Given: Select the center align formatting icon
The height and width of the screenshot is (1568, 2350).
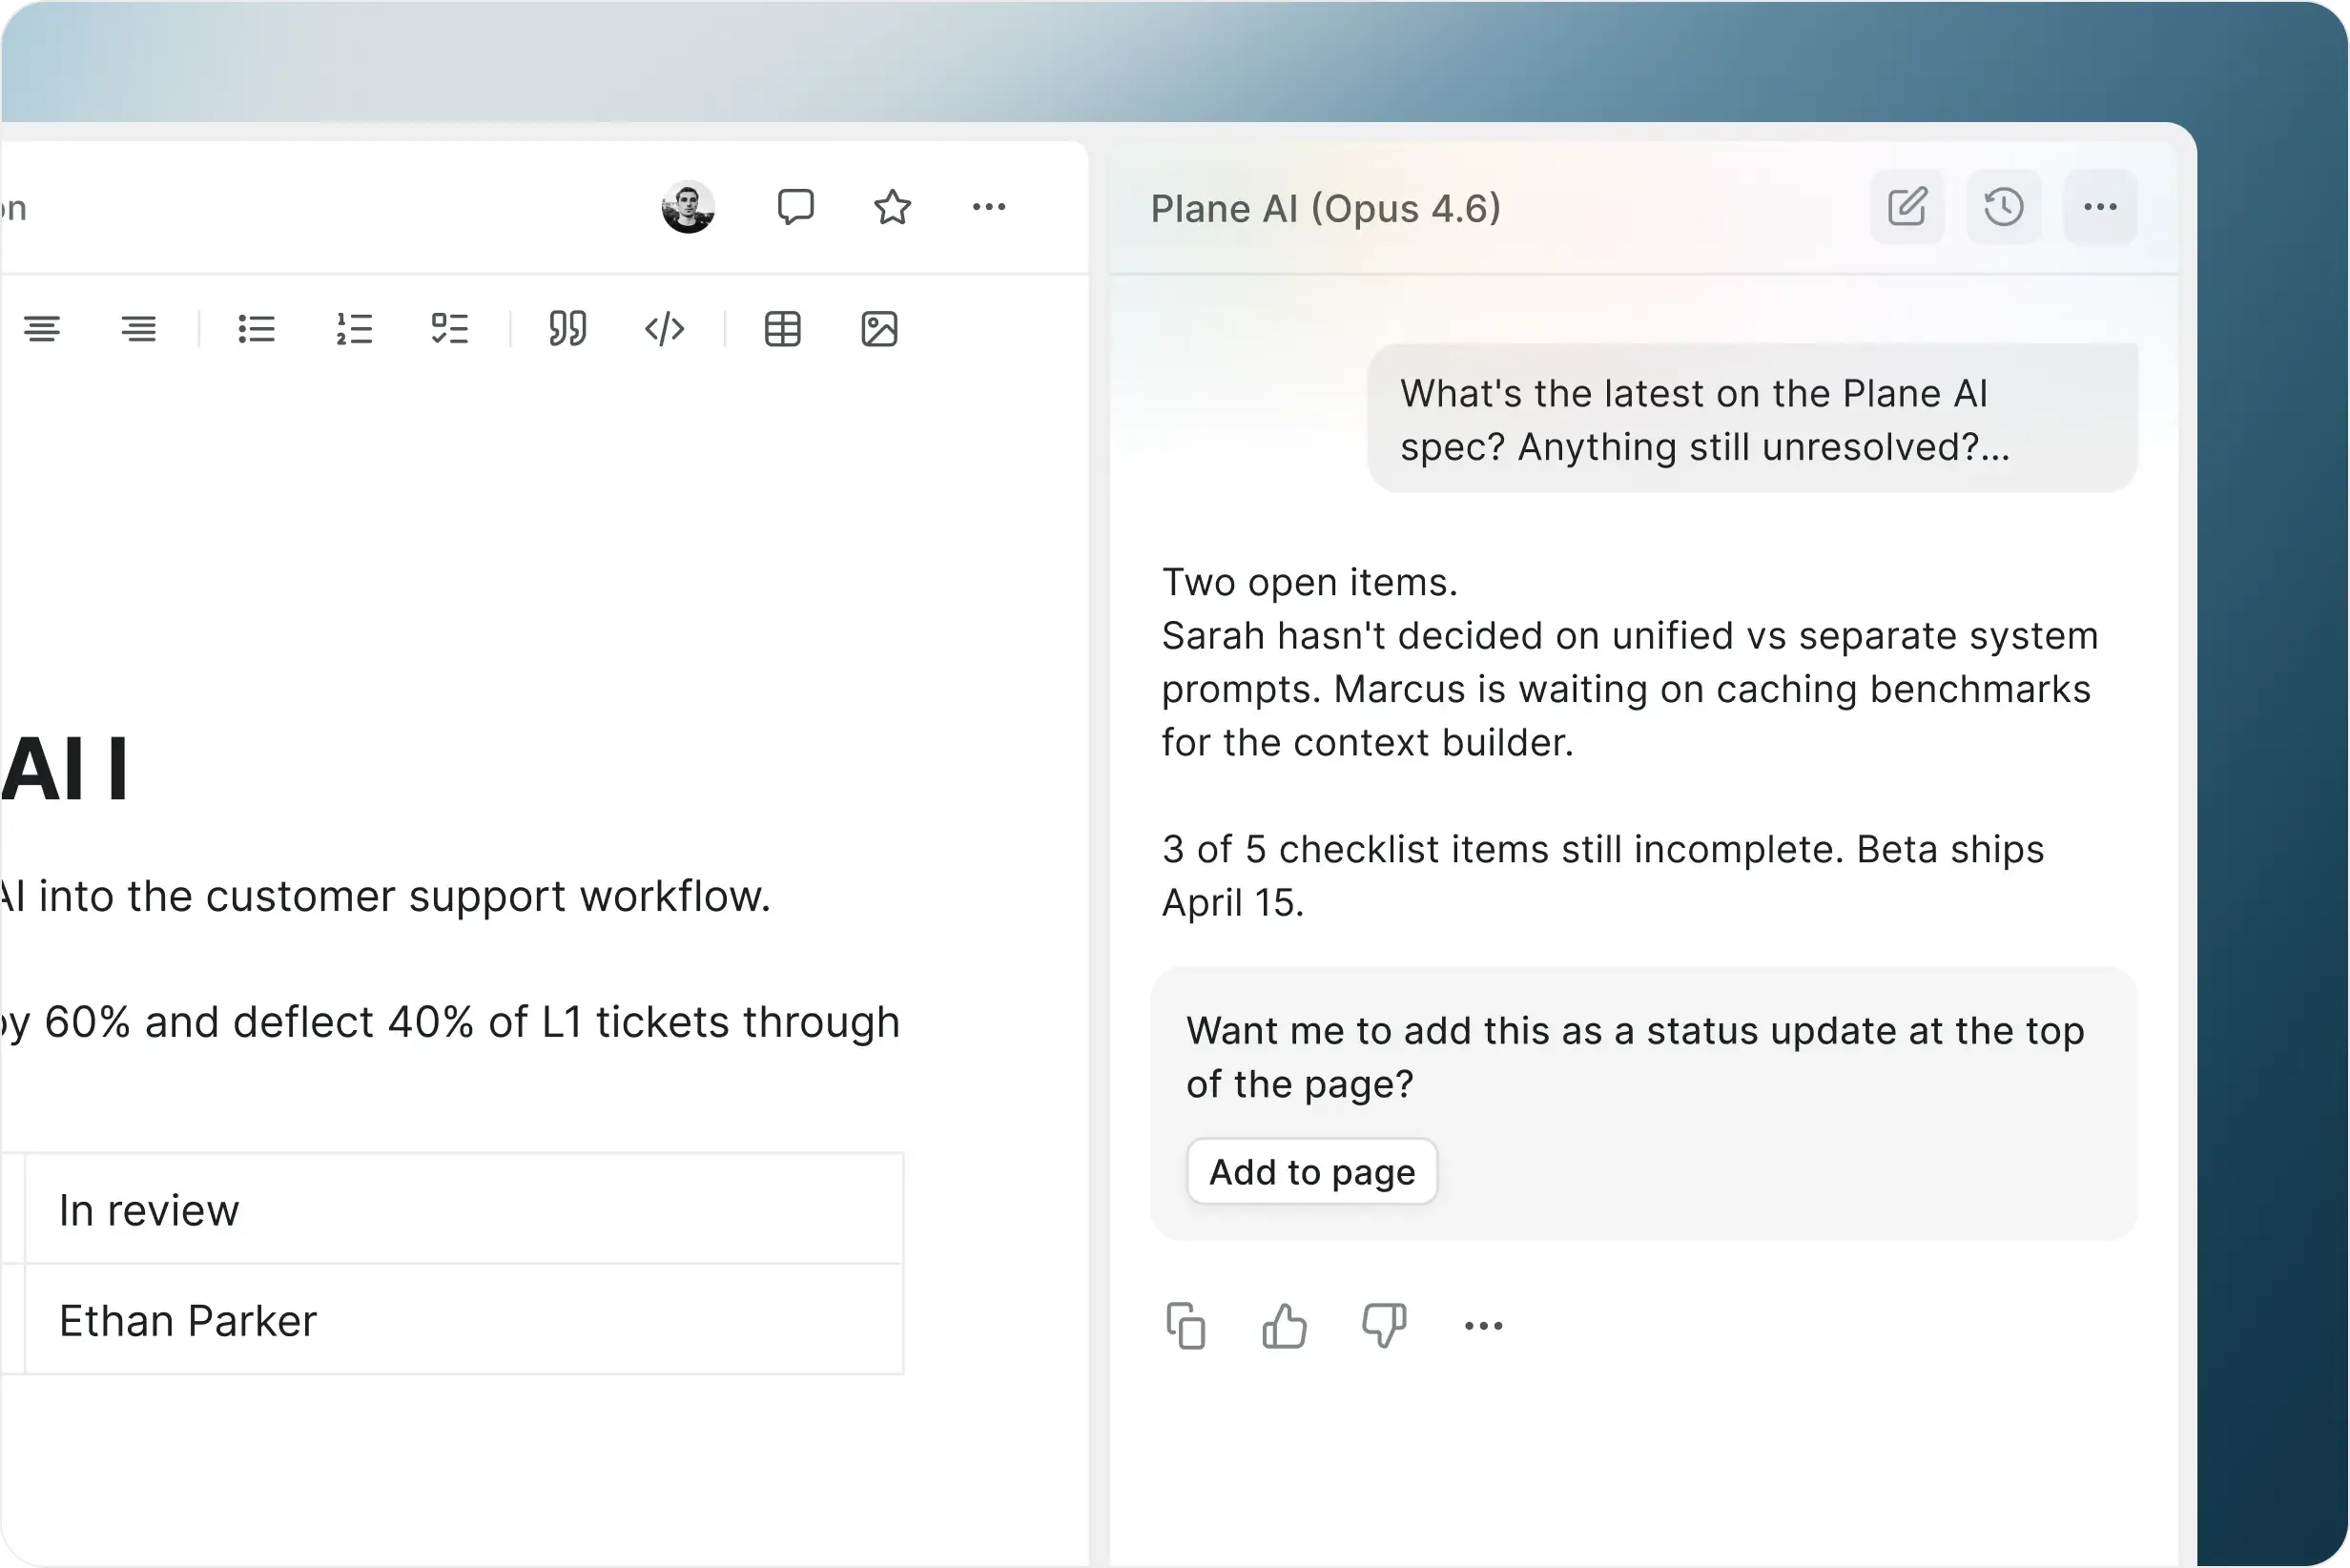Looking at the screenshot, I should (x=44, y=329).
